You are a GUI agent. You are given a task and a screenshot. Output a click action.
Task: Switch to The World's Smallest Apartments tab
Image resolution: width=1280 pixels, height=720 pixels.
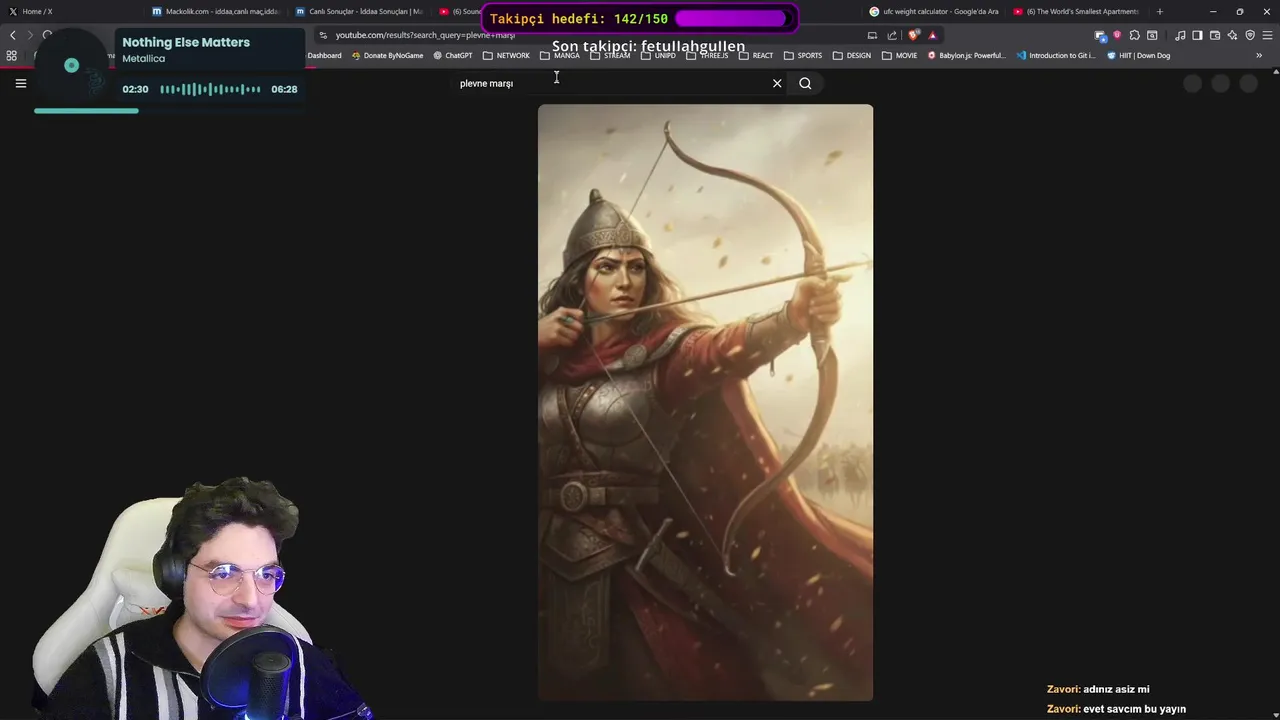(x=1077, y=11)
